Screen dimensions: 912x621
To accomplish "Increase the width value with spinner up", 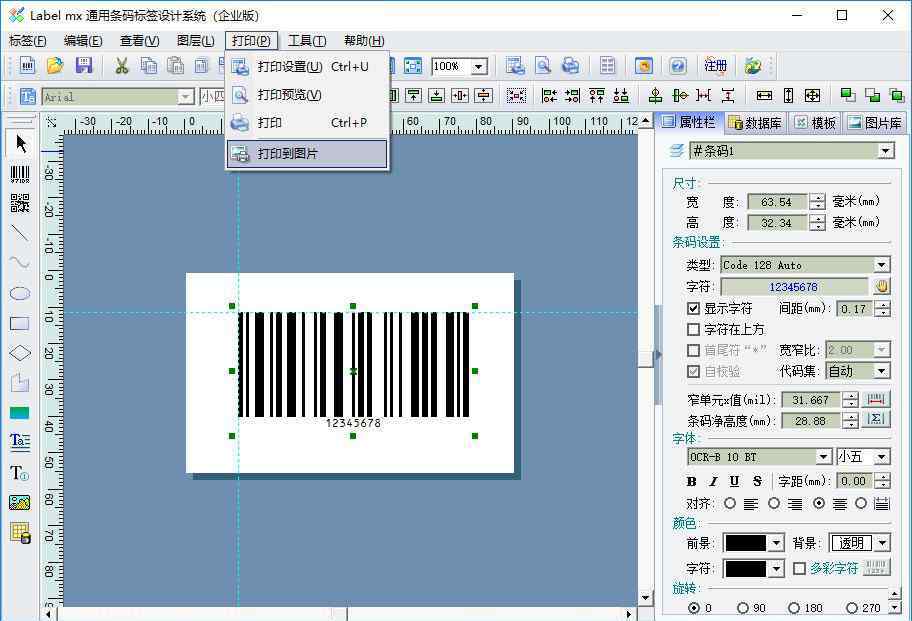I will tap(817, 198).
